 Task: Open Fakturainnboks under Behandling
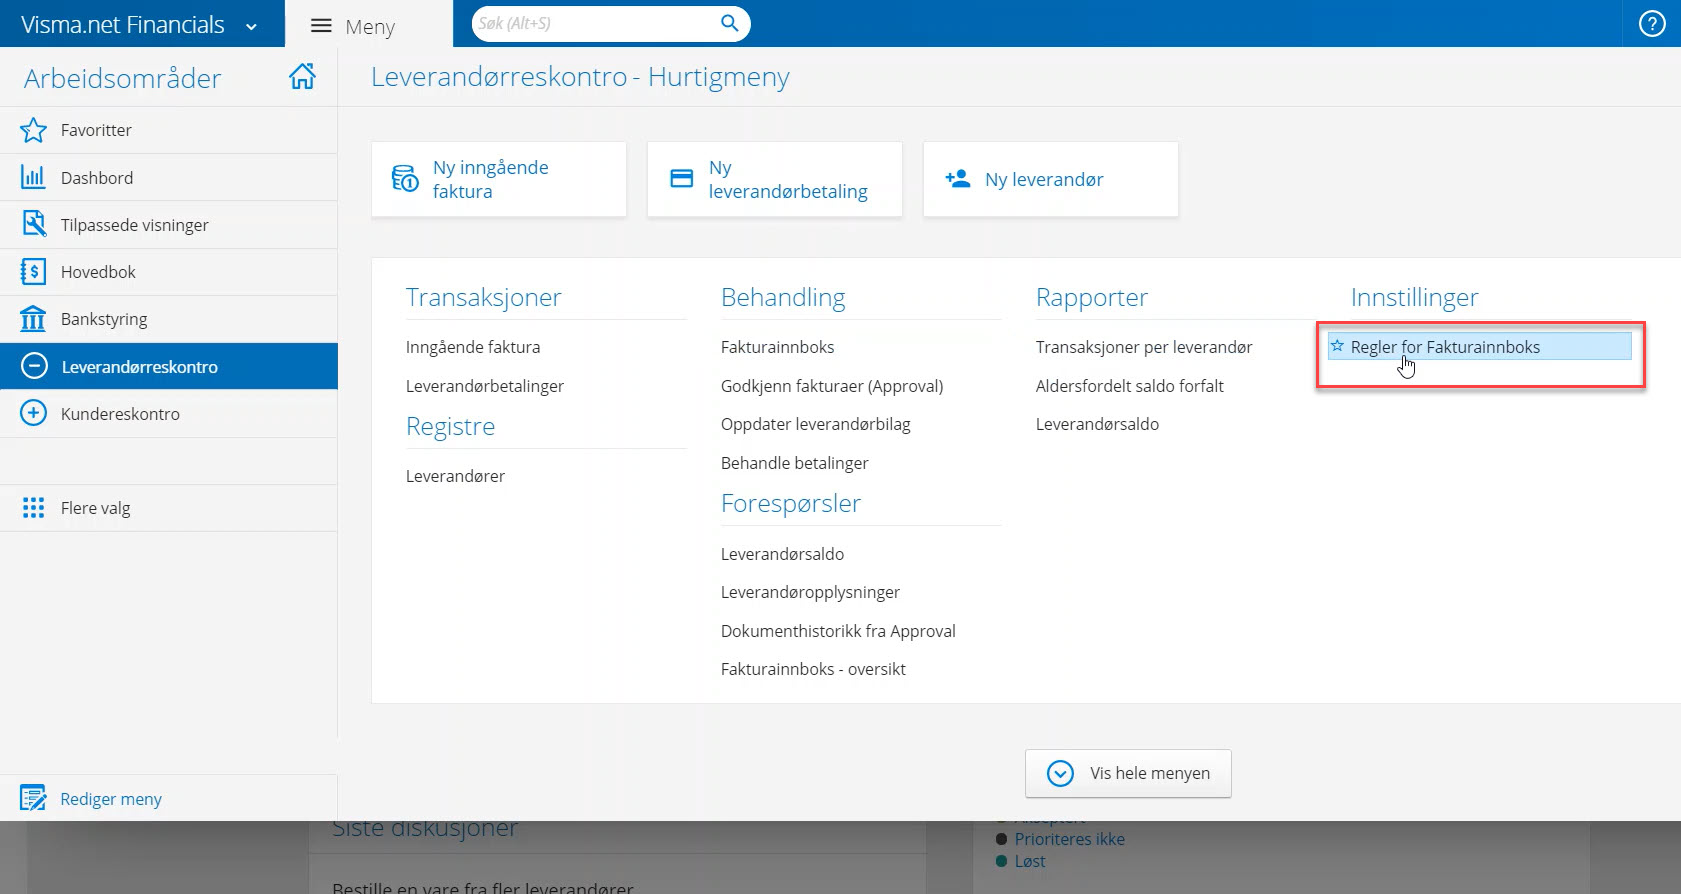777,347
